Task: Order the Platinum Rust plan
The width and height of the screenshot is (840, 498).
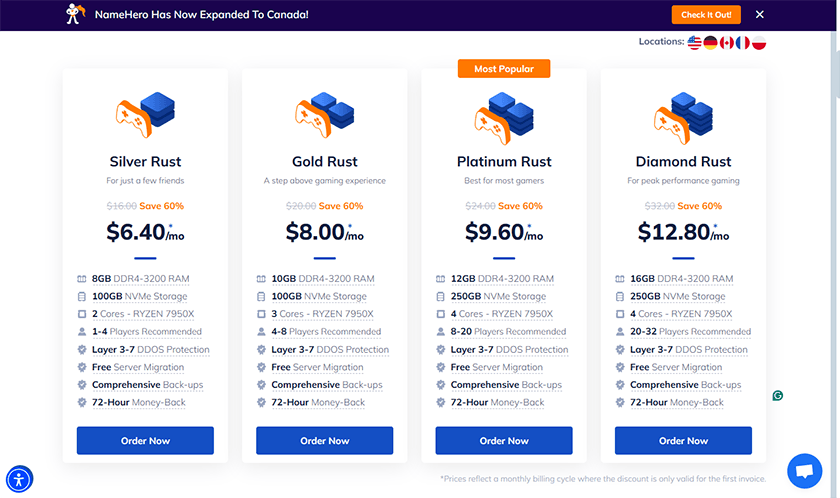Action: [x=504, y=441]
